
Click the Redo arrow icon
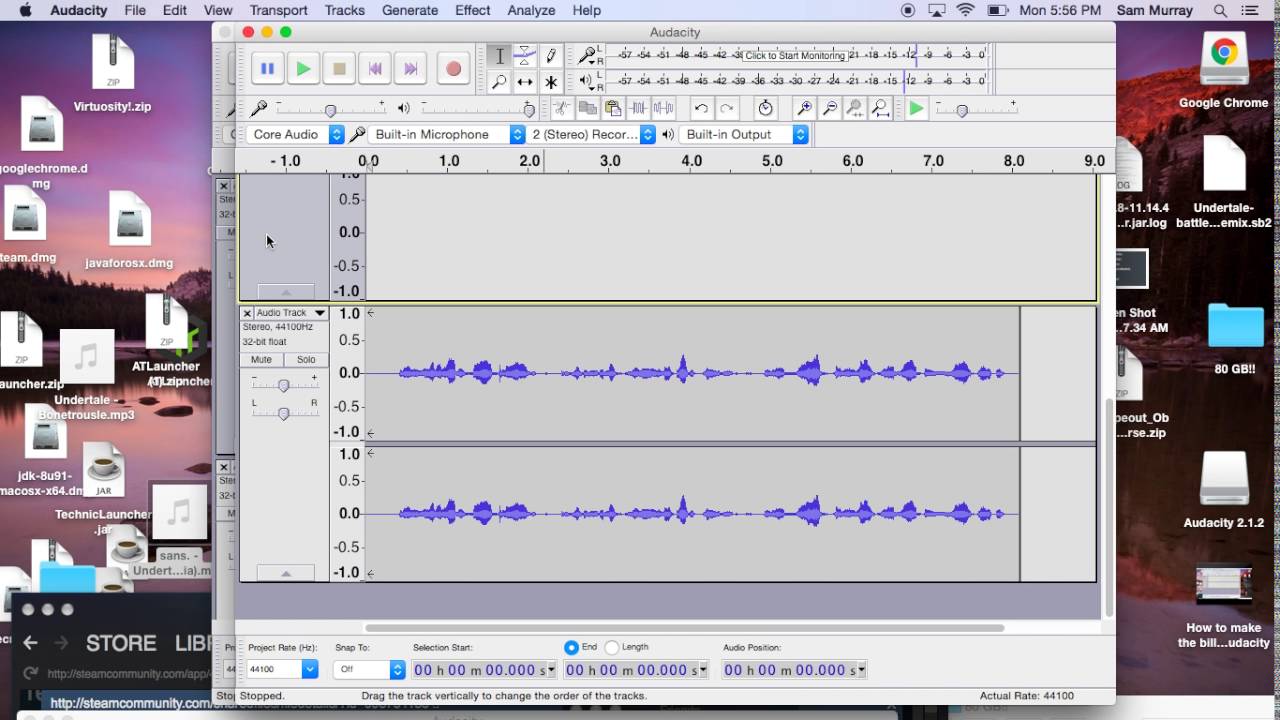point(727,108)
